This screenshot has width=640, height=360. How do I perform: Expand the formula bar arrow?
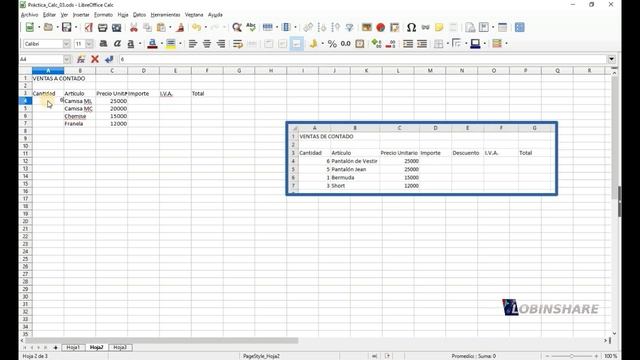coord(611,59)
